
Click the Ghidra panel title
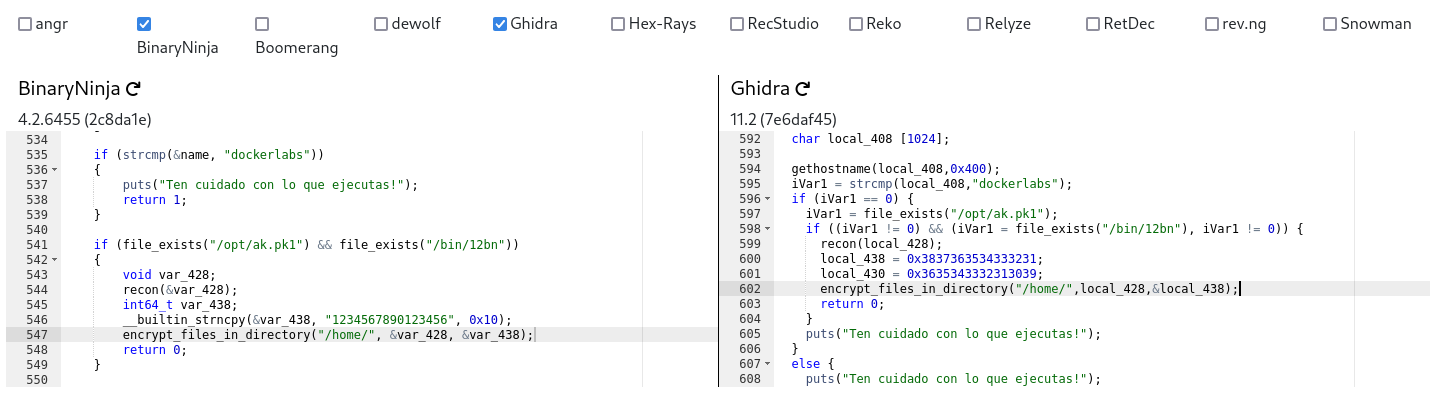tap(760, 89)
